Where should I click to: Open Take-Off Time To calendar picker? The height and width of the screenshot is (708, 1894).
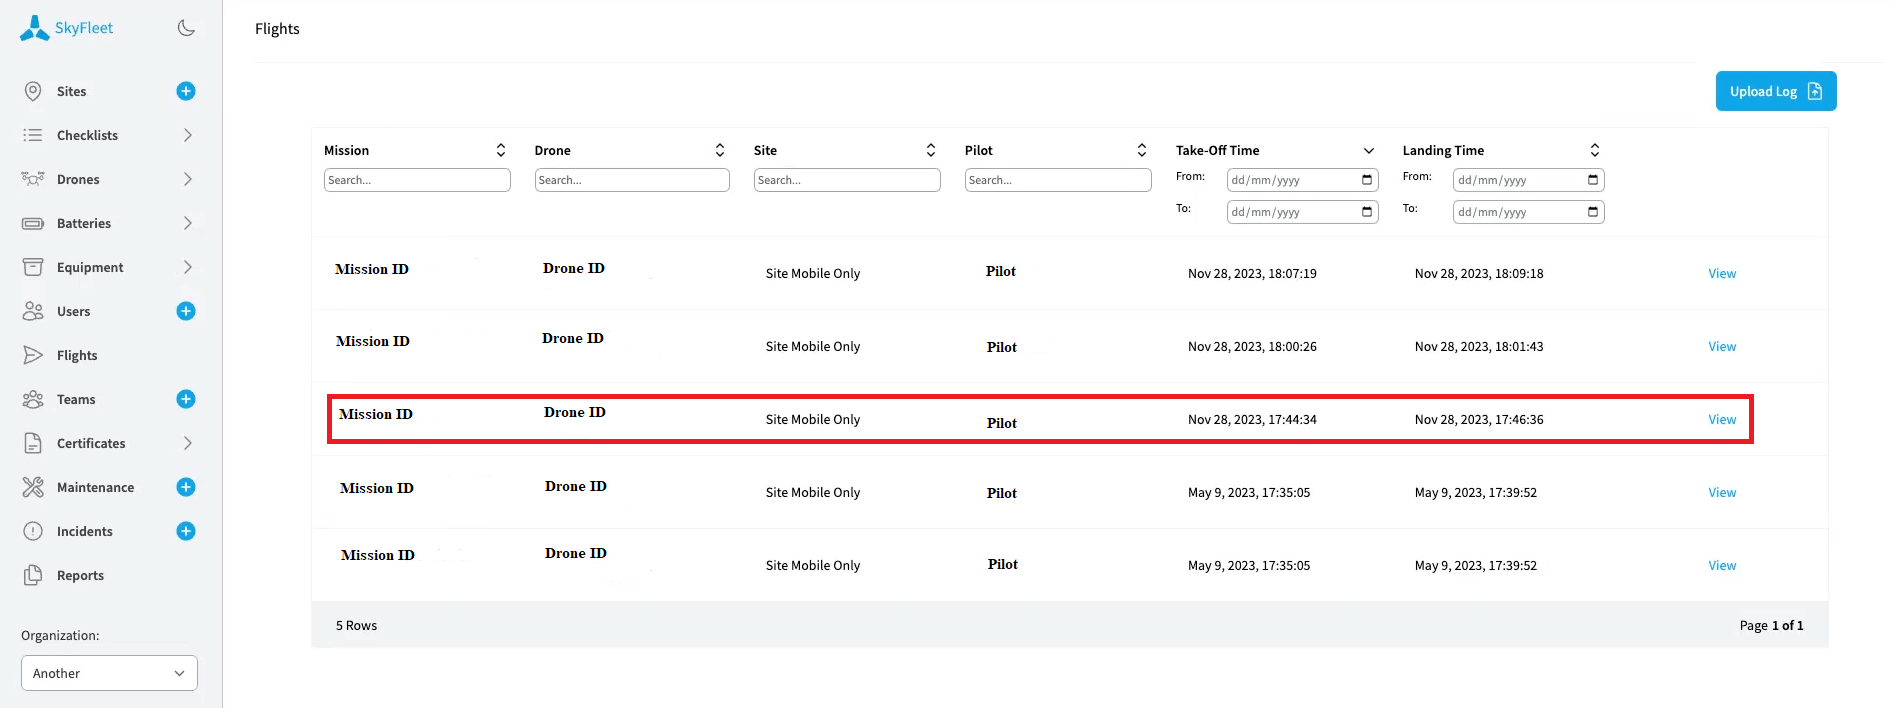1367,212
